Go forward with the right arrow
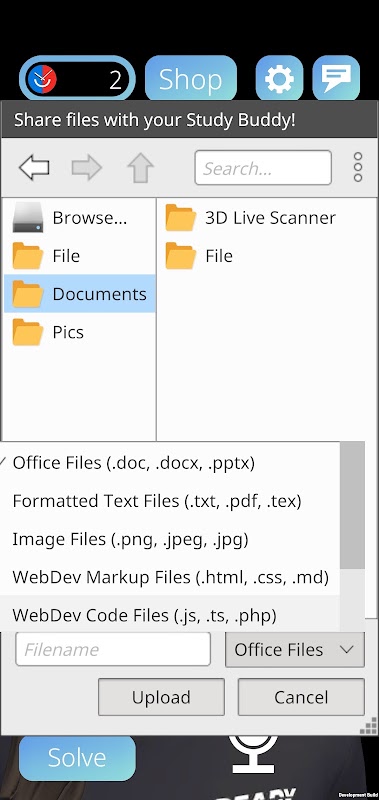 (87, 168)
